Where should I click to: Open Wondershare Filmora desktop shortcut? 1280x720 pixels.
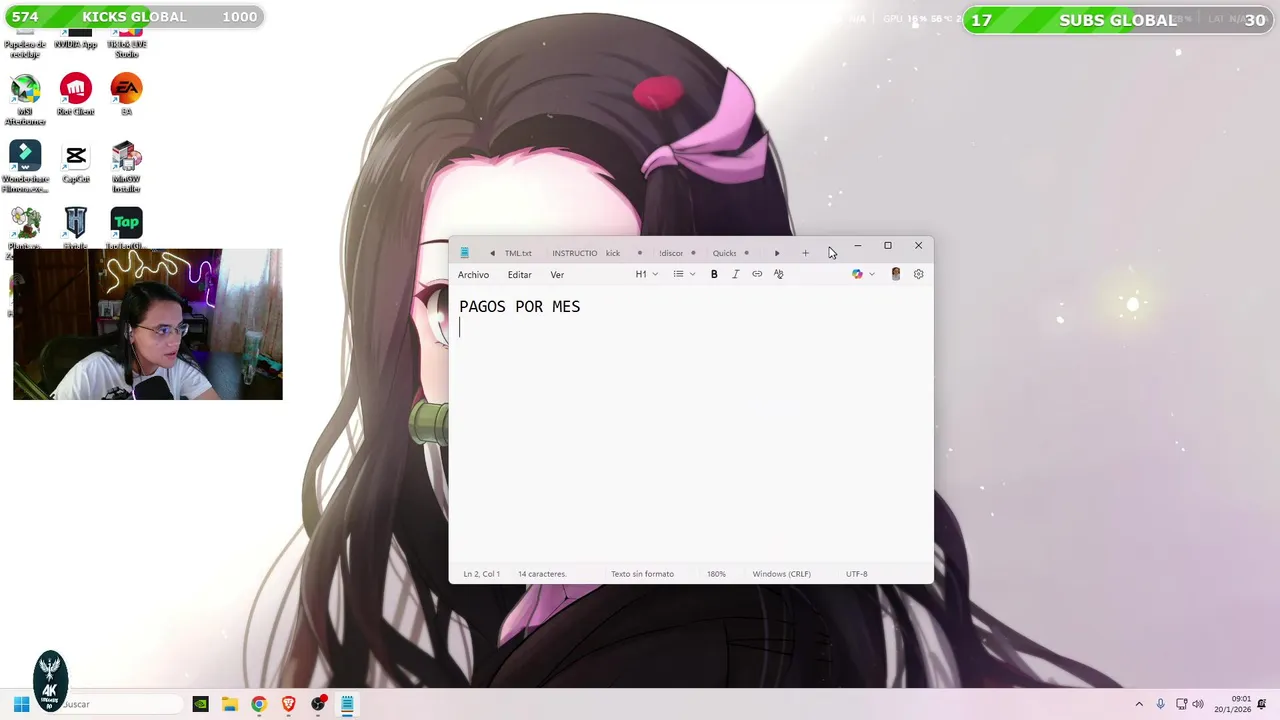coord(25,167)
